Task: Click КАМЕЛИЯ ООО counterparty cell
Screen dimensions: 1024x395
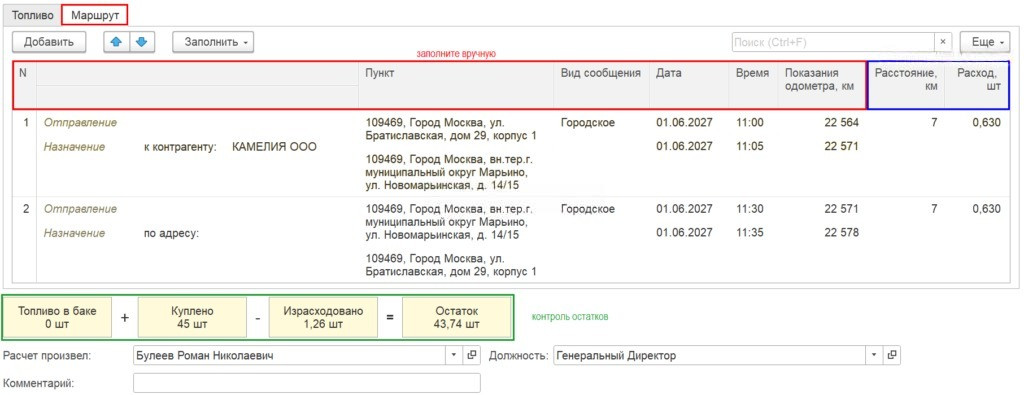Action: (274, 147)
